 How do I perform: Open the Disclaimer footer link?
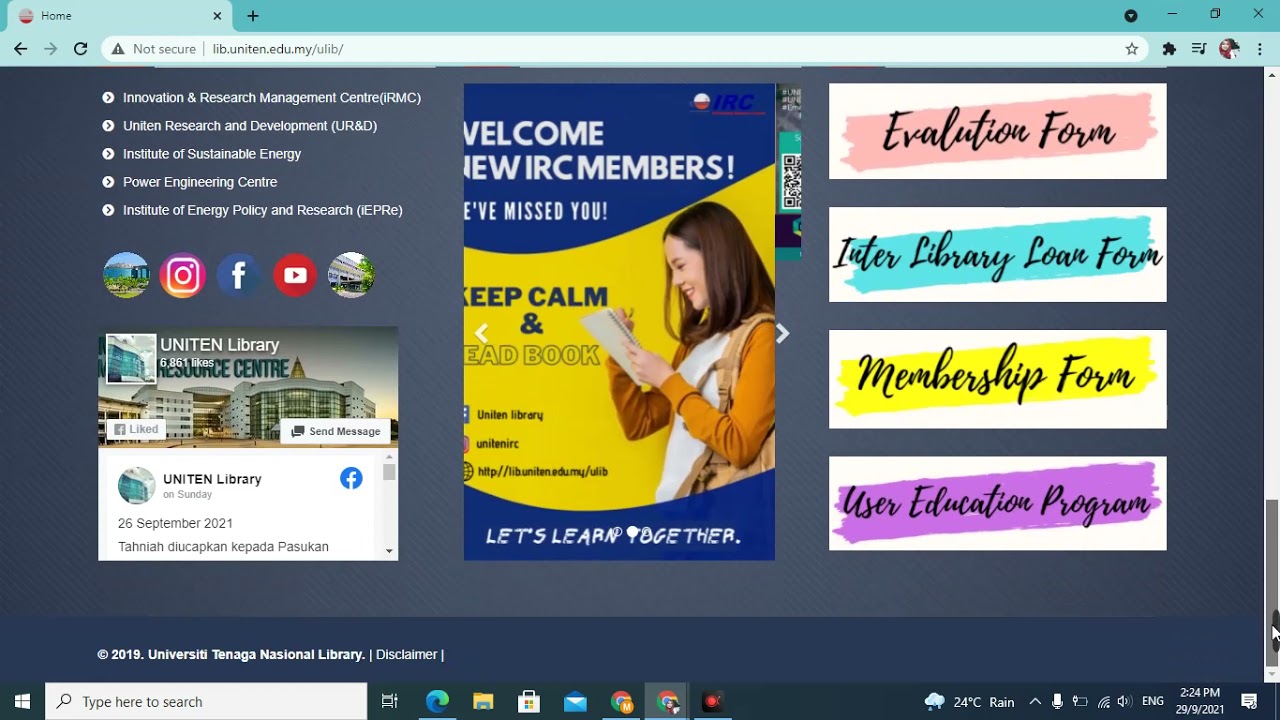pyautogui.click(x=407, y=654)
